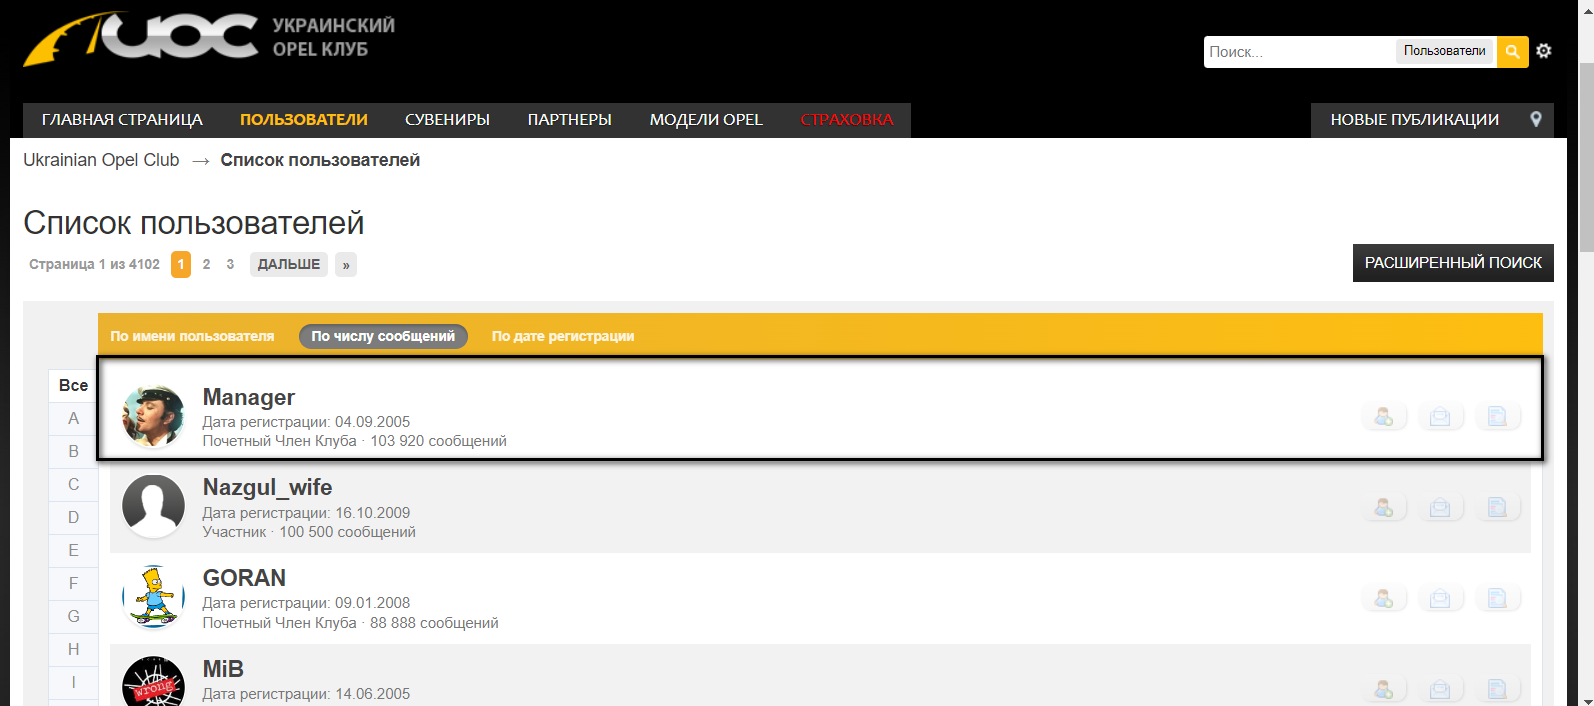
Task: Add Manager as a friend
Action: 1384,417
